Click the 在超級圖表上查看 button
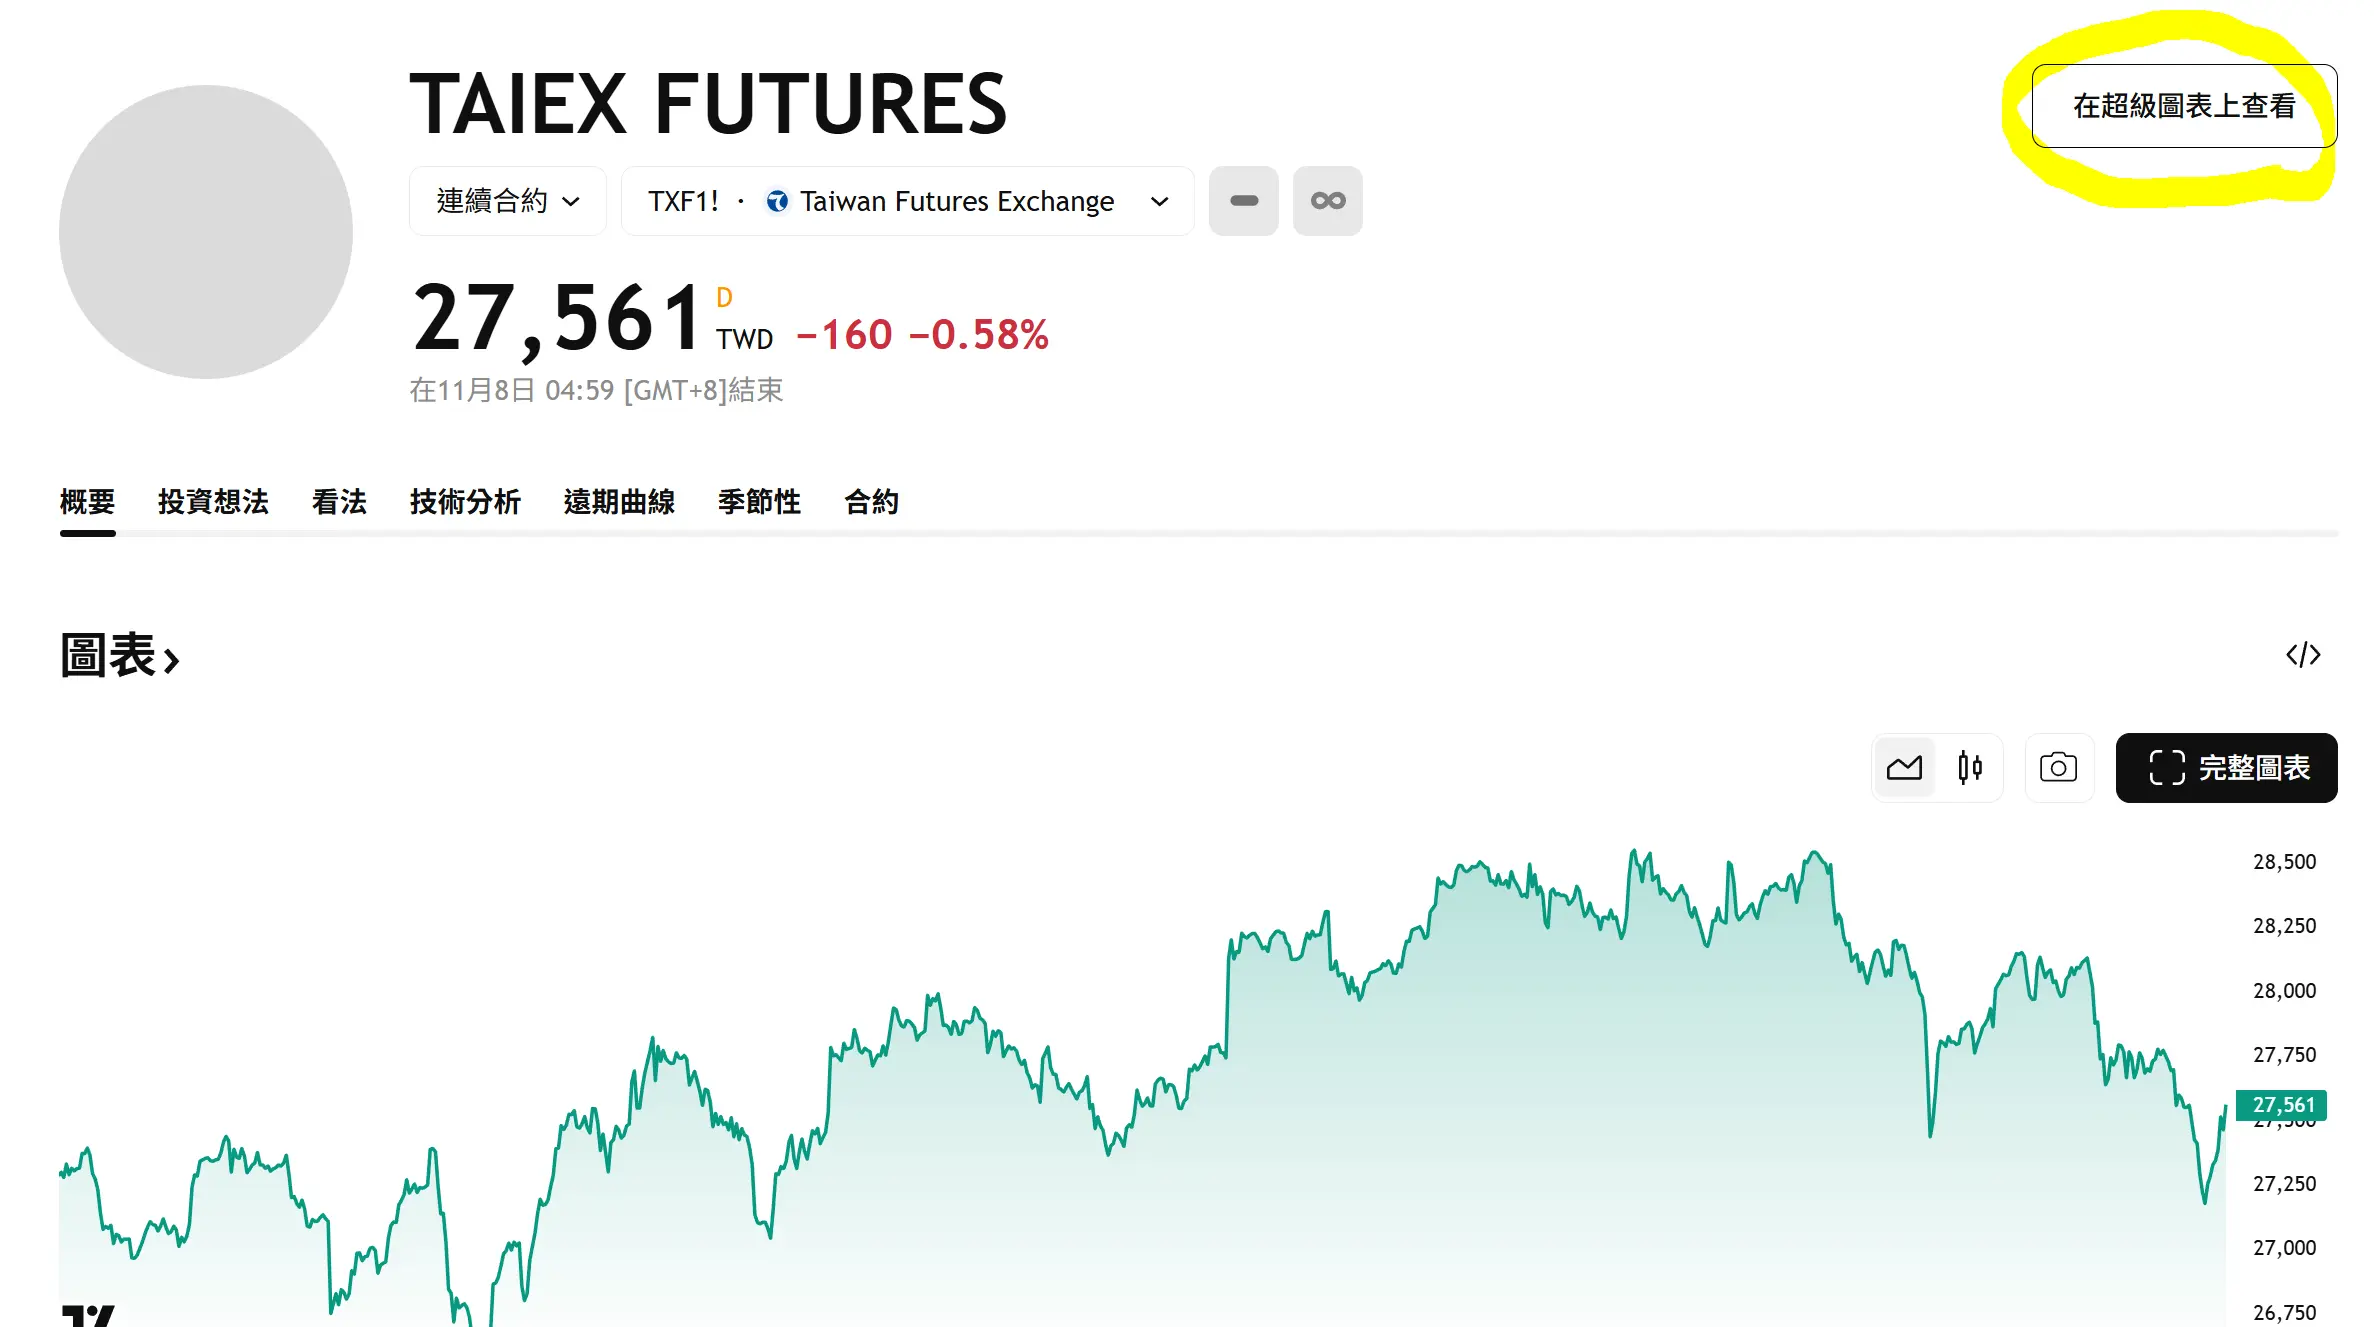 tap(2184, 106)
